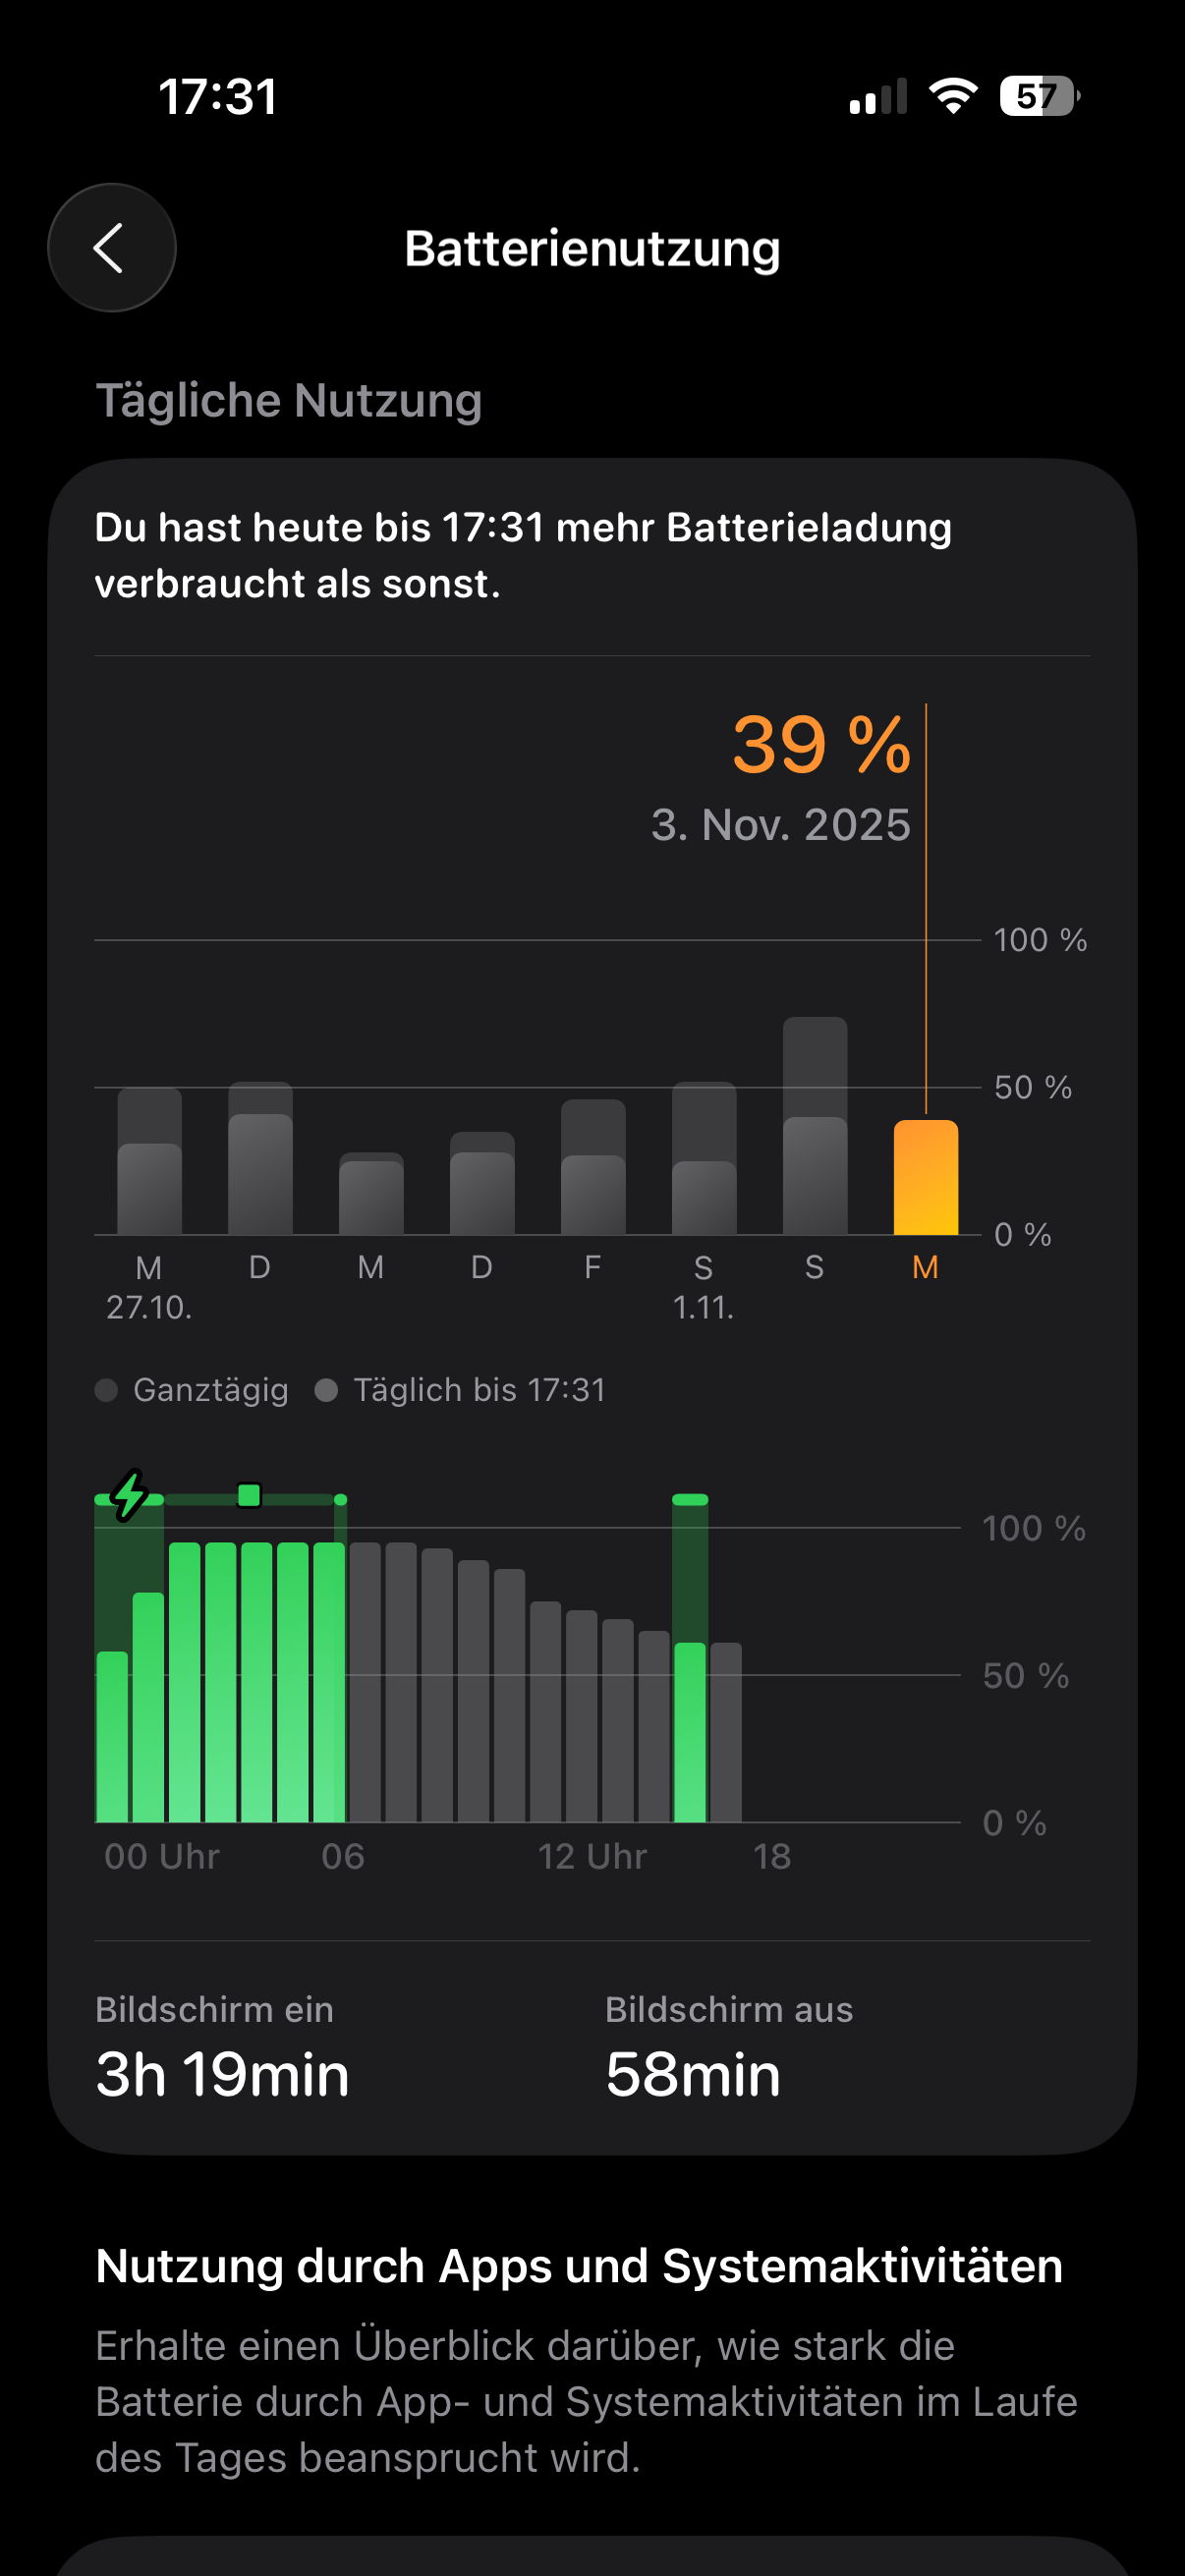This screenshot has width=1185, height=2576.
Task: Tap the back arrow button
Action: 111,248
